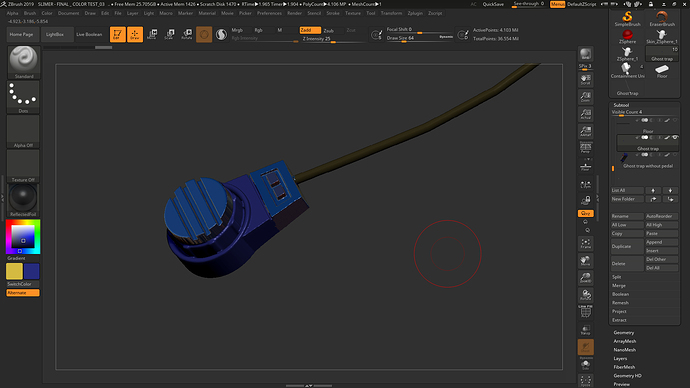Image resolution: width=690 pixels, height=388 pixels.
Task: Toggle the orange Qxyz rotation button
Action: tap(585, 213)
